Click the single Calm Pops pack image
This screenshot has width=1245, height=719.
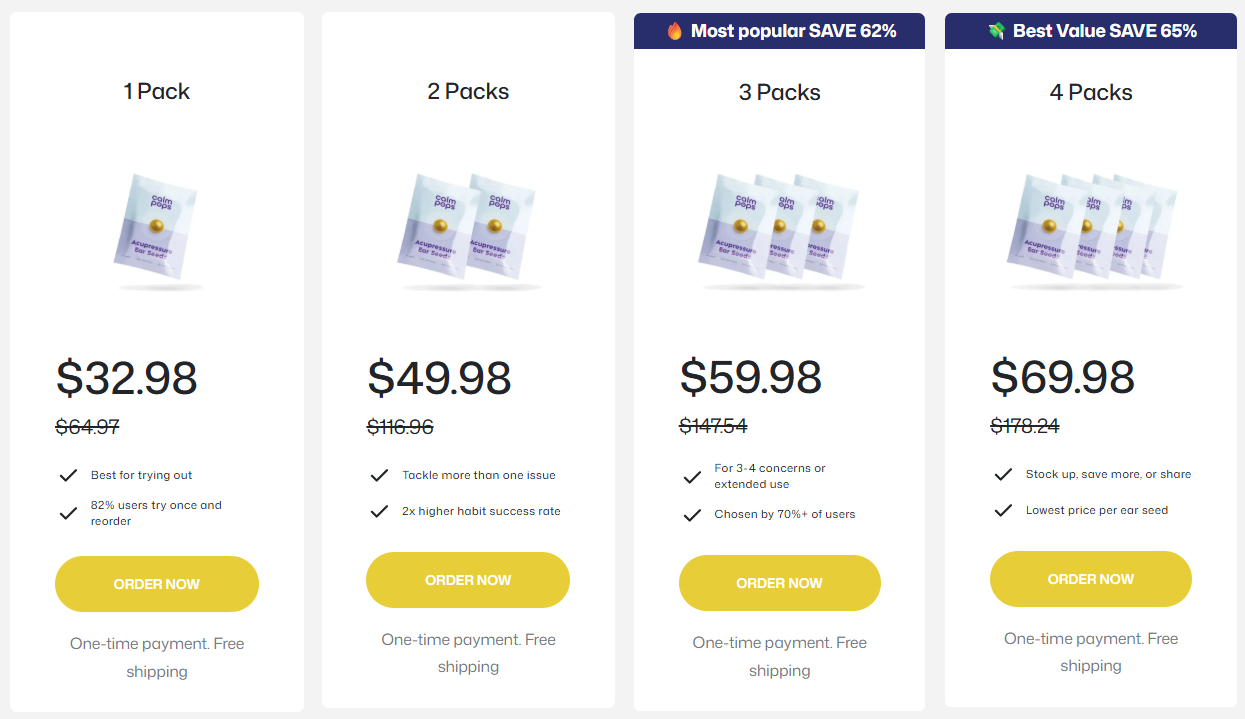tap(157, 228)
